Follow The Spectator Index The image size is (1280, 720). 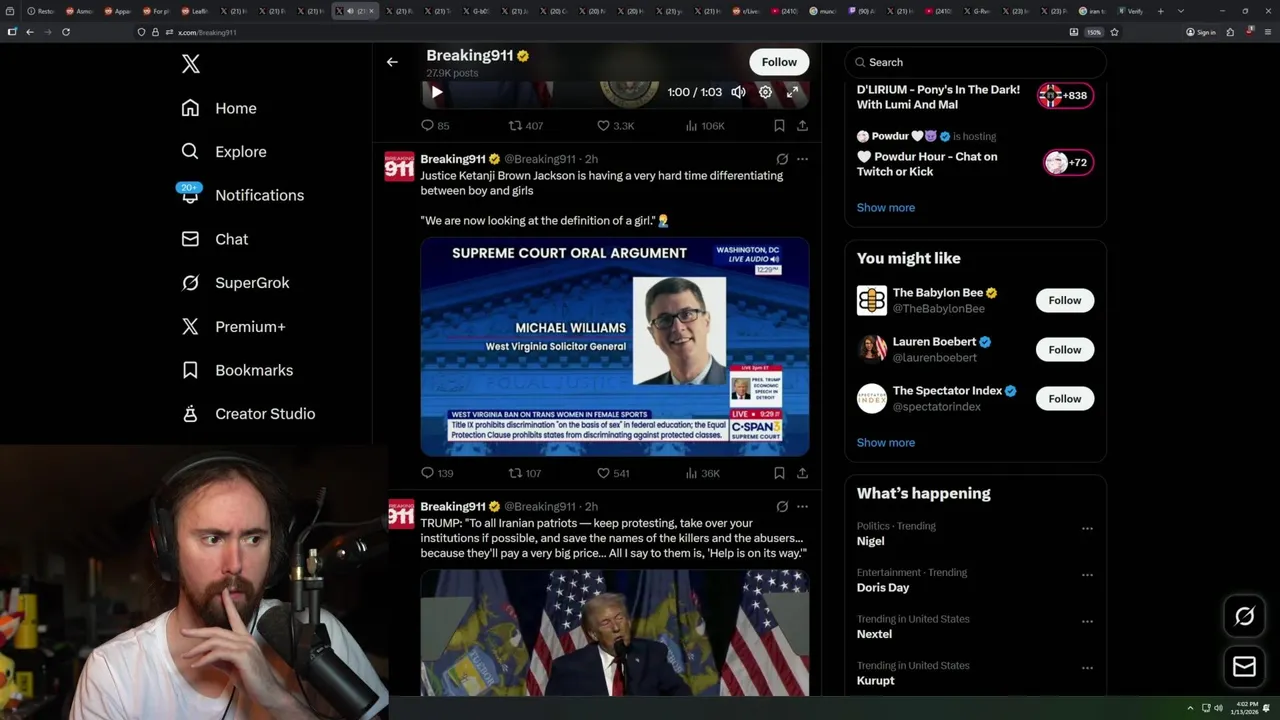[x=1065, y=398]
